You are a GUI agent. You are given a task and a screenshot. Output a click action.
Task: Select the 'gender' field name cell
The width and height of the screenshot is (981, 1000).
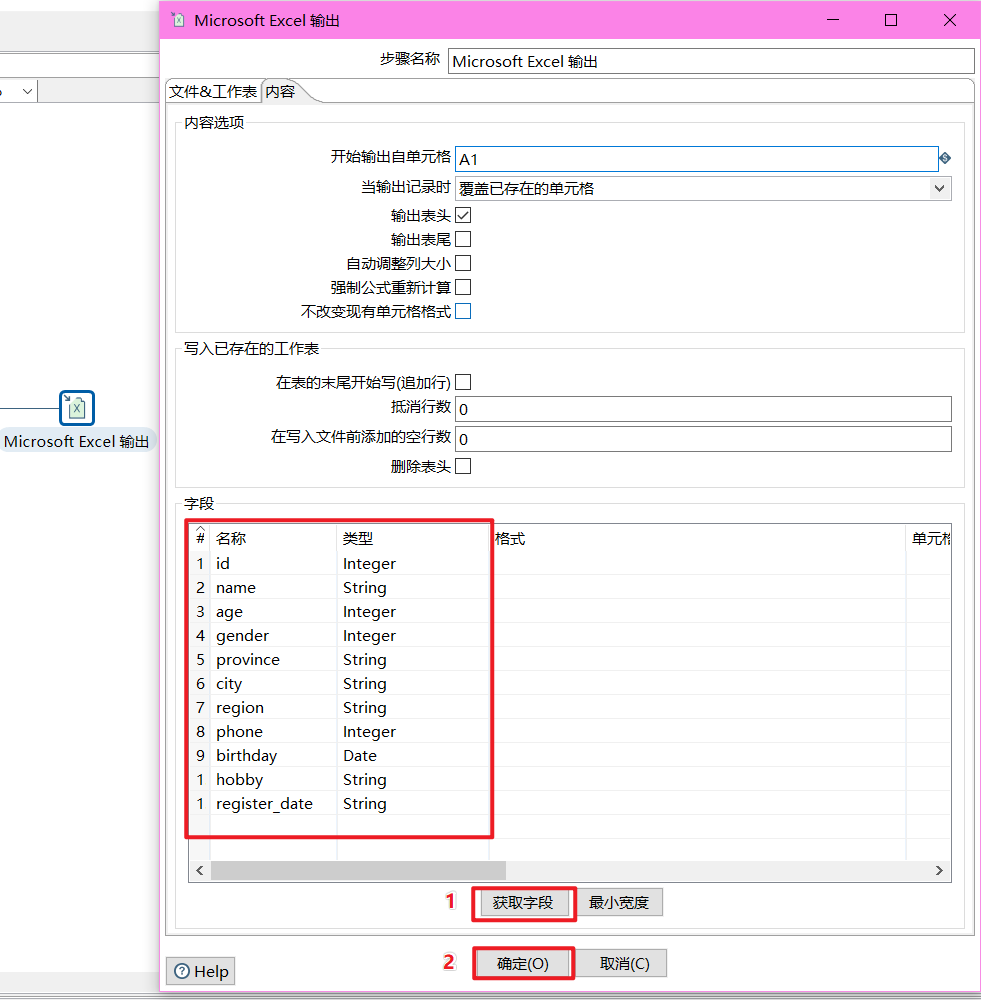tap(273, 635)
